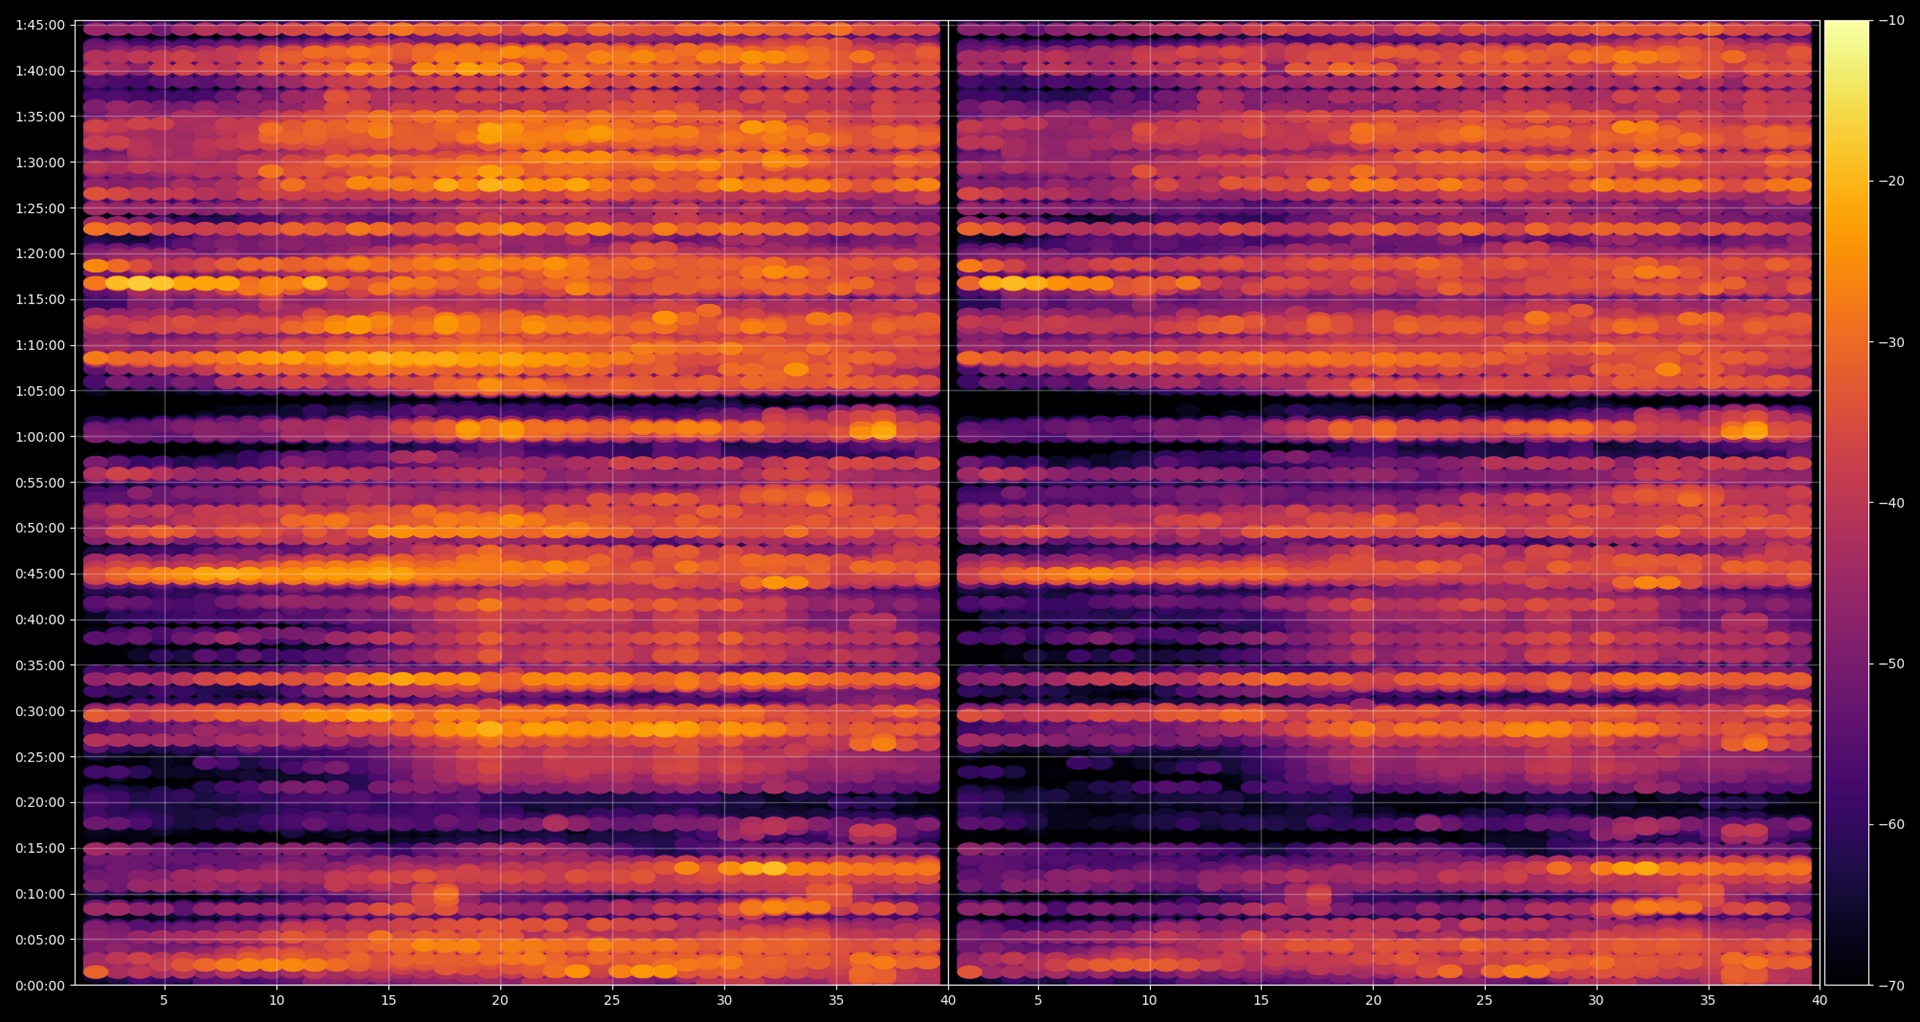Click the inferno colorbar gradient strip
The height and width of the screenshot is (1022, 1920).
click(x=1846, y=503)
